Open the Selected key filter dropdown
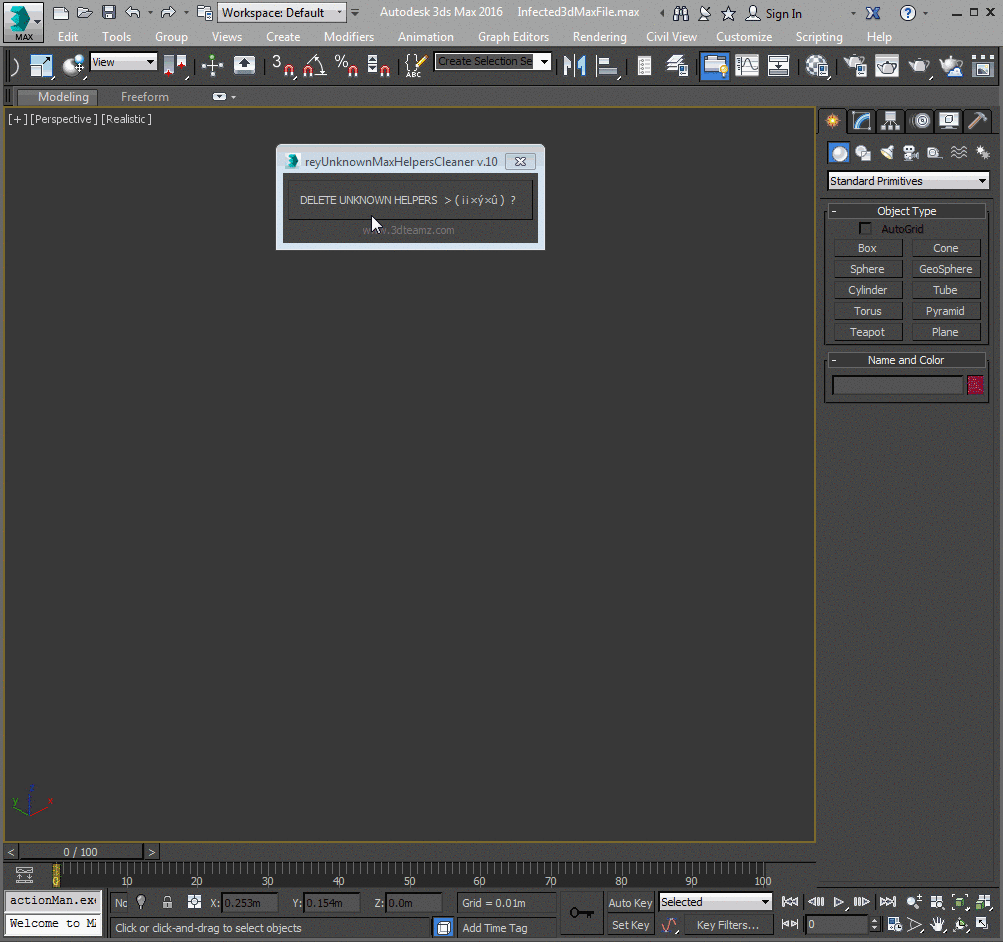The width and height of the screenshot is (1003, 942). point(715,902)
